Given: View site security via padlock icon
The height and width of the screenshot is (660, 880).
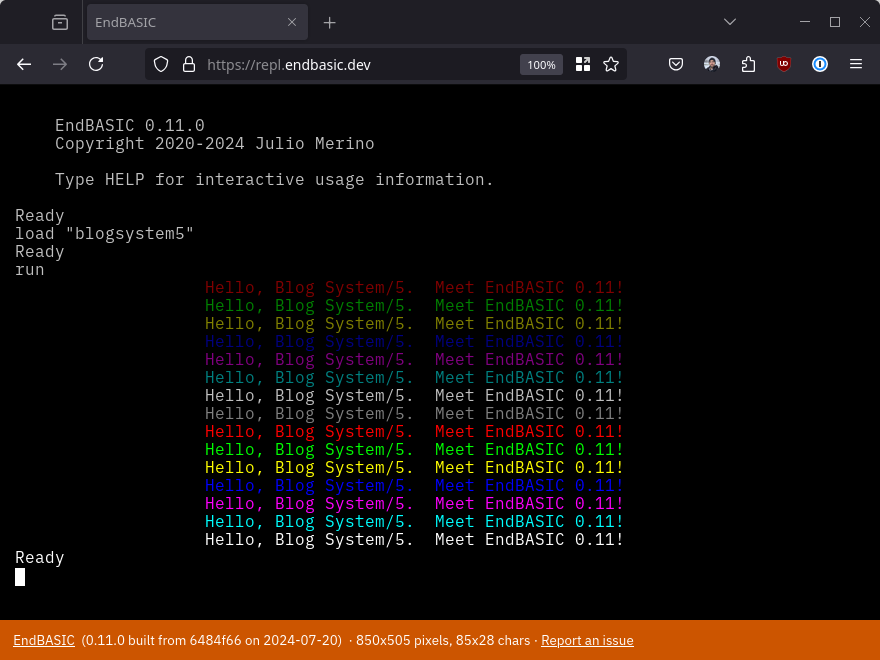Looking at the screenshot, I should [189, 65].
